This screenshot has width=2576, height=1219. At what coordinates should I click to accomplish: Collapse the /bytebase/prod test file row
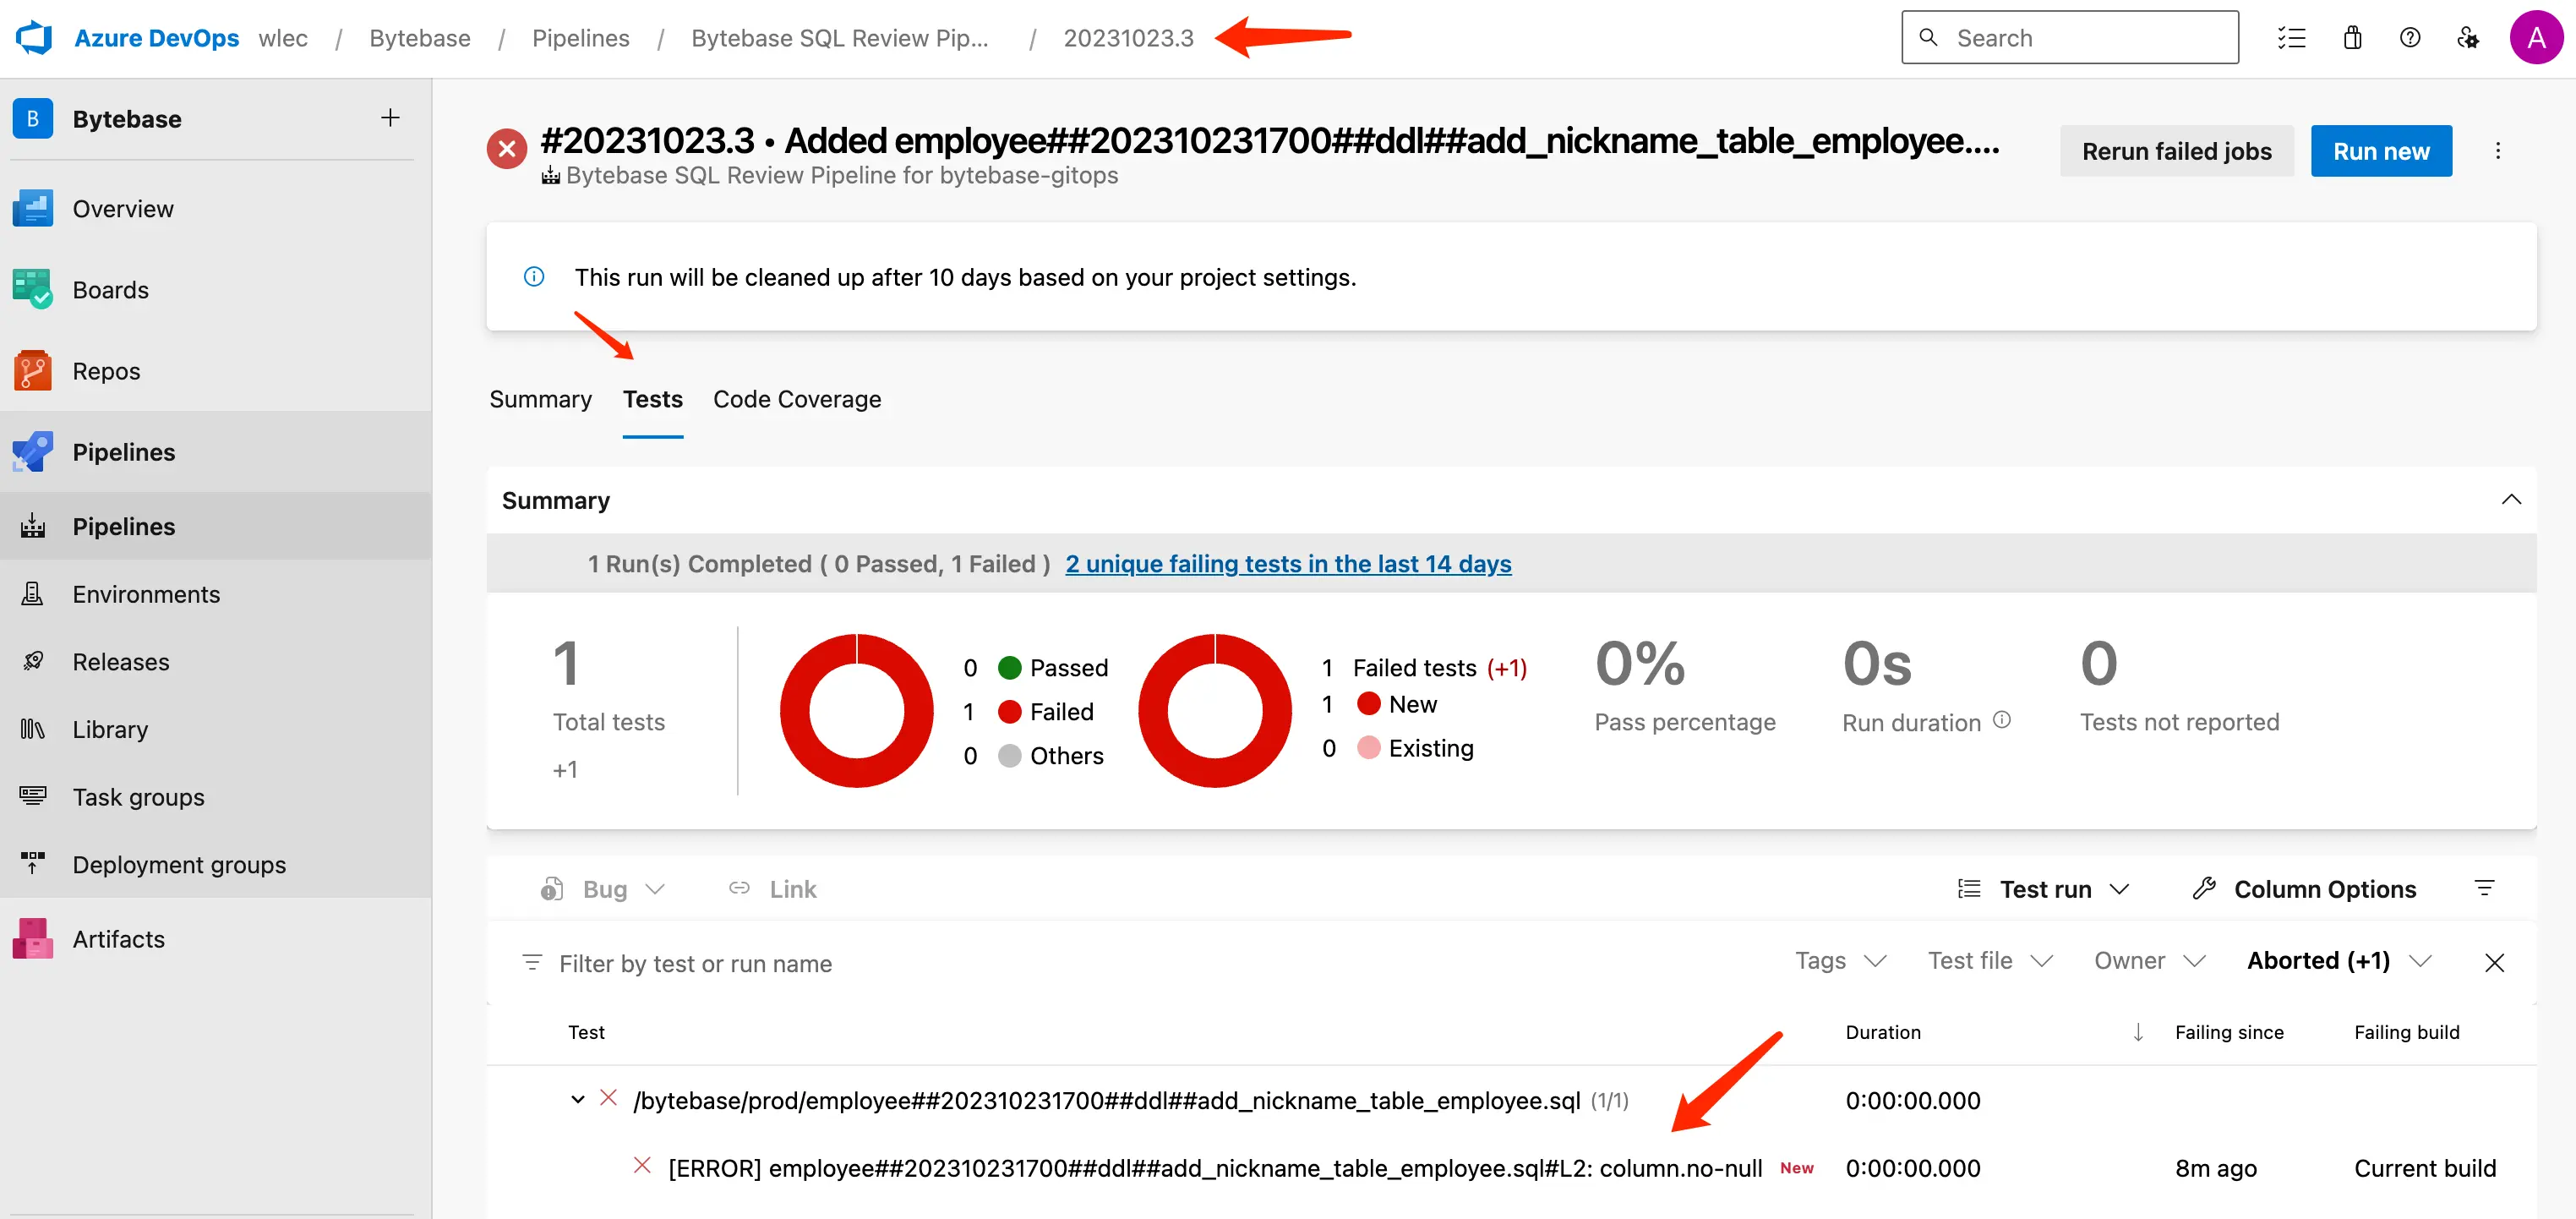coord(578,1100)
